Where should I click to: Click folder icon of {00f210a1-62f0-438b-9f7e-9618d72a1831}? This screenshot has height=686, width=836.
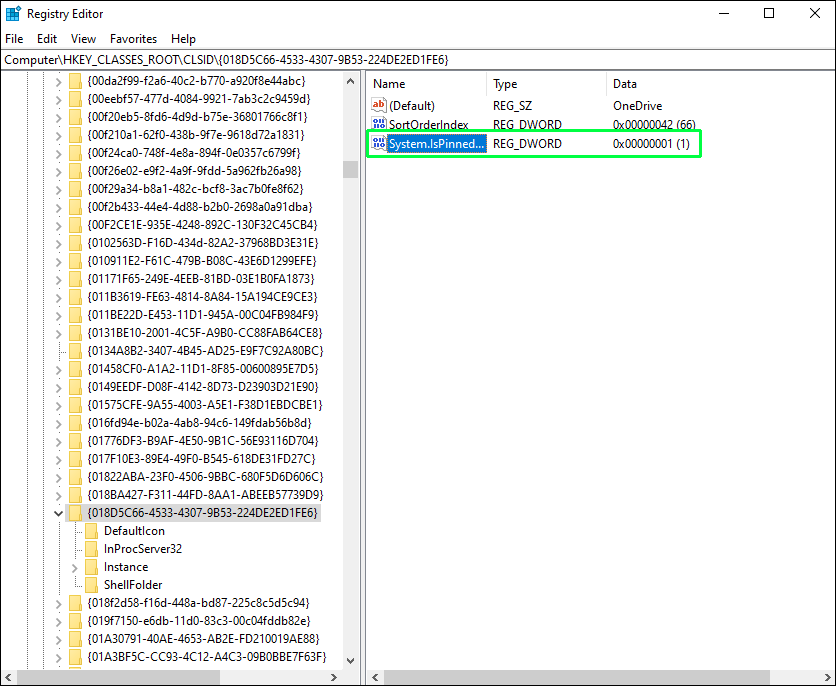click(x=75, y=135)
